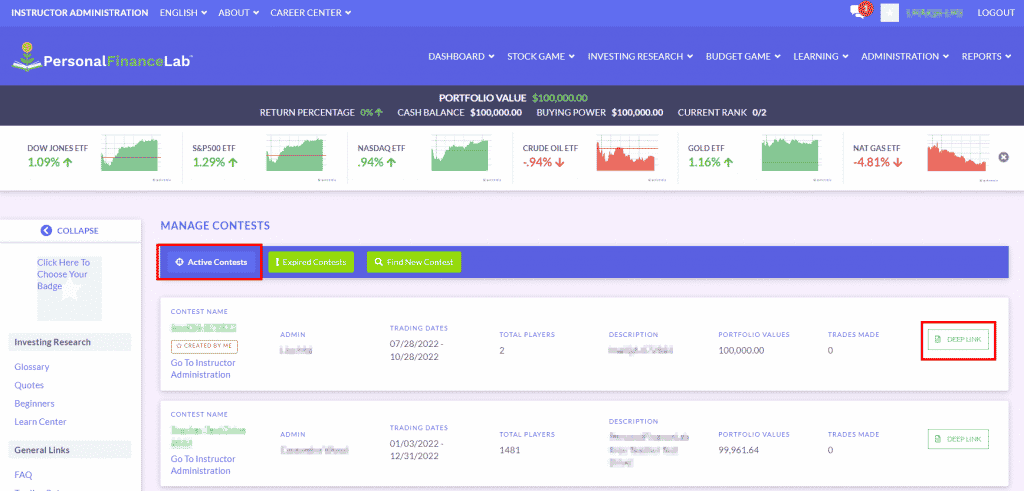The height and width of the screenshot is (491, 1024).
Task: Switch to the Active Contests tab
Action: click(x=211, y=262)
